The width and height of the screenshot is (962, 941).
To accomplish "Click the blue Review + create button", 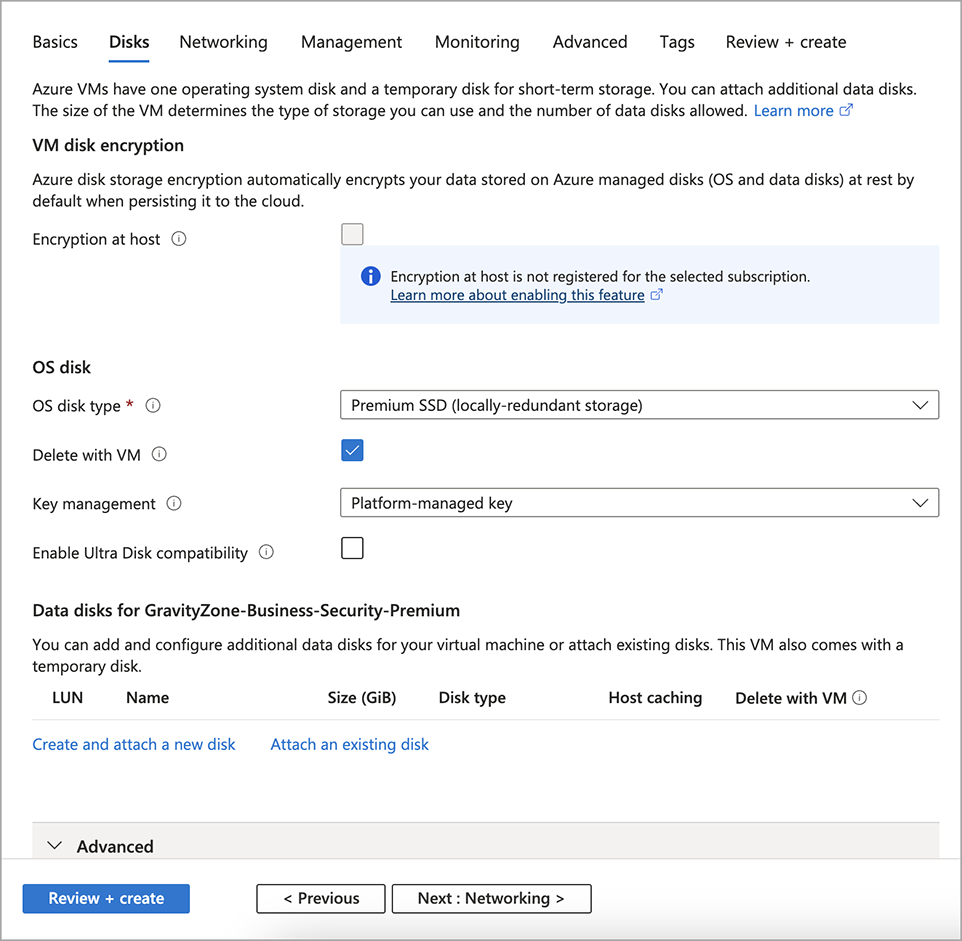I will click(106, 898).
